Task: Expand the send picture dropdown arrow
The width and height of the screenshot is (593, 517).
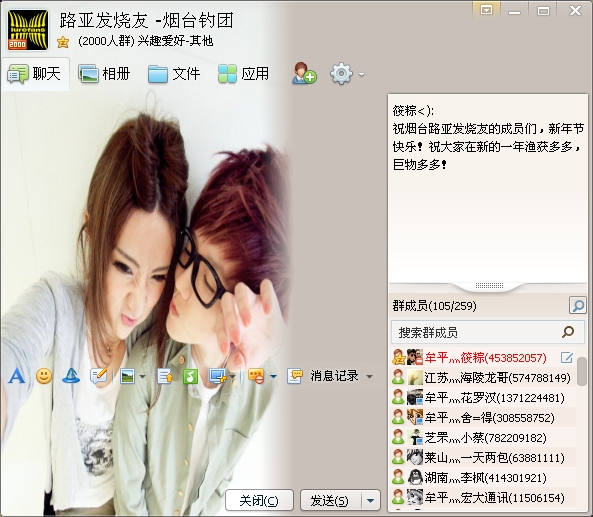Action: [x=143, y=376]
